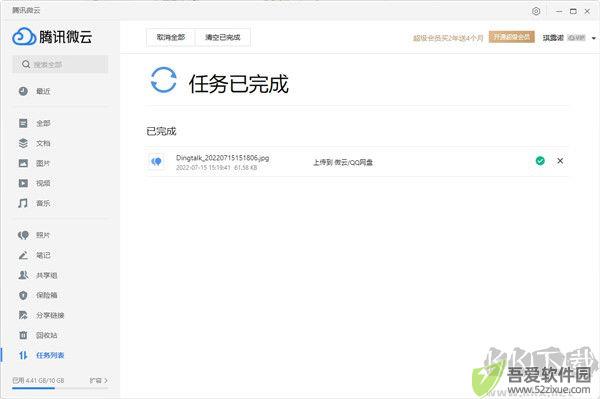
Task: Open the 保险箱 safe box shield icon
Action: pyautogui.click(x=23, y=295)
